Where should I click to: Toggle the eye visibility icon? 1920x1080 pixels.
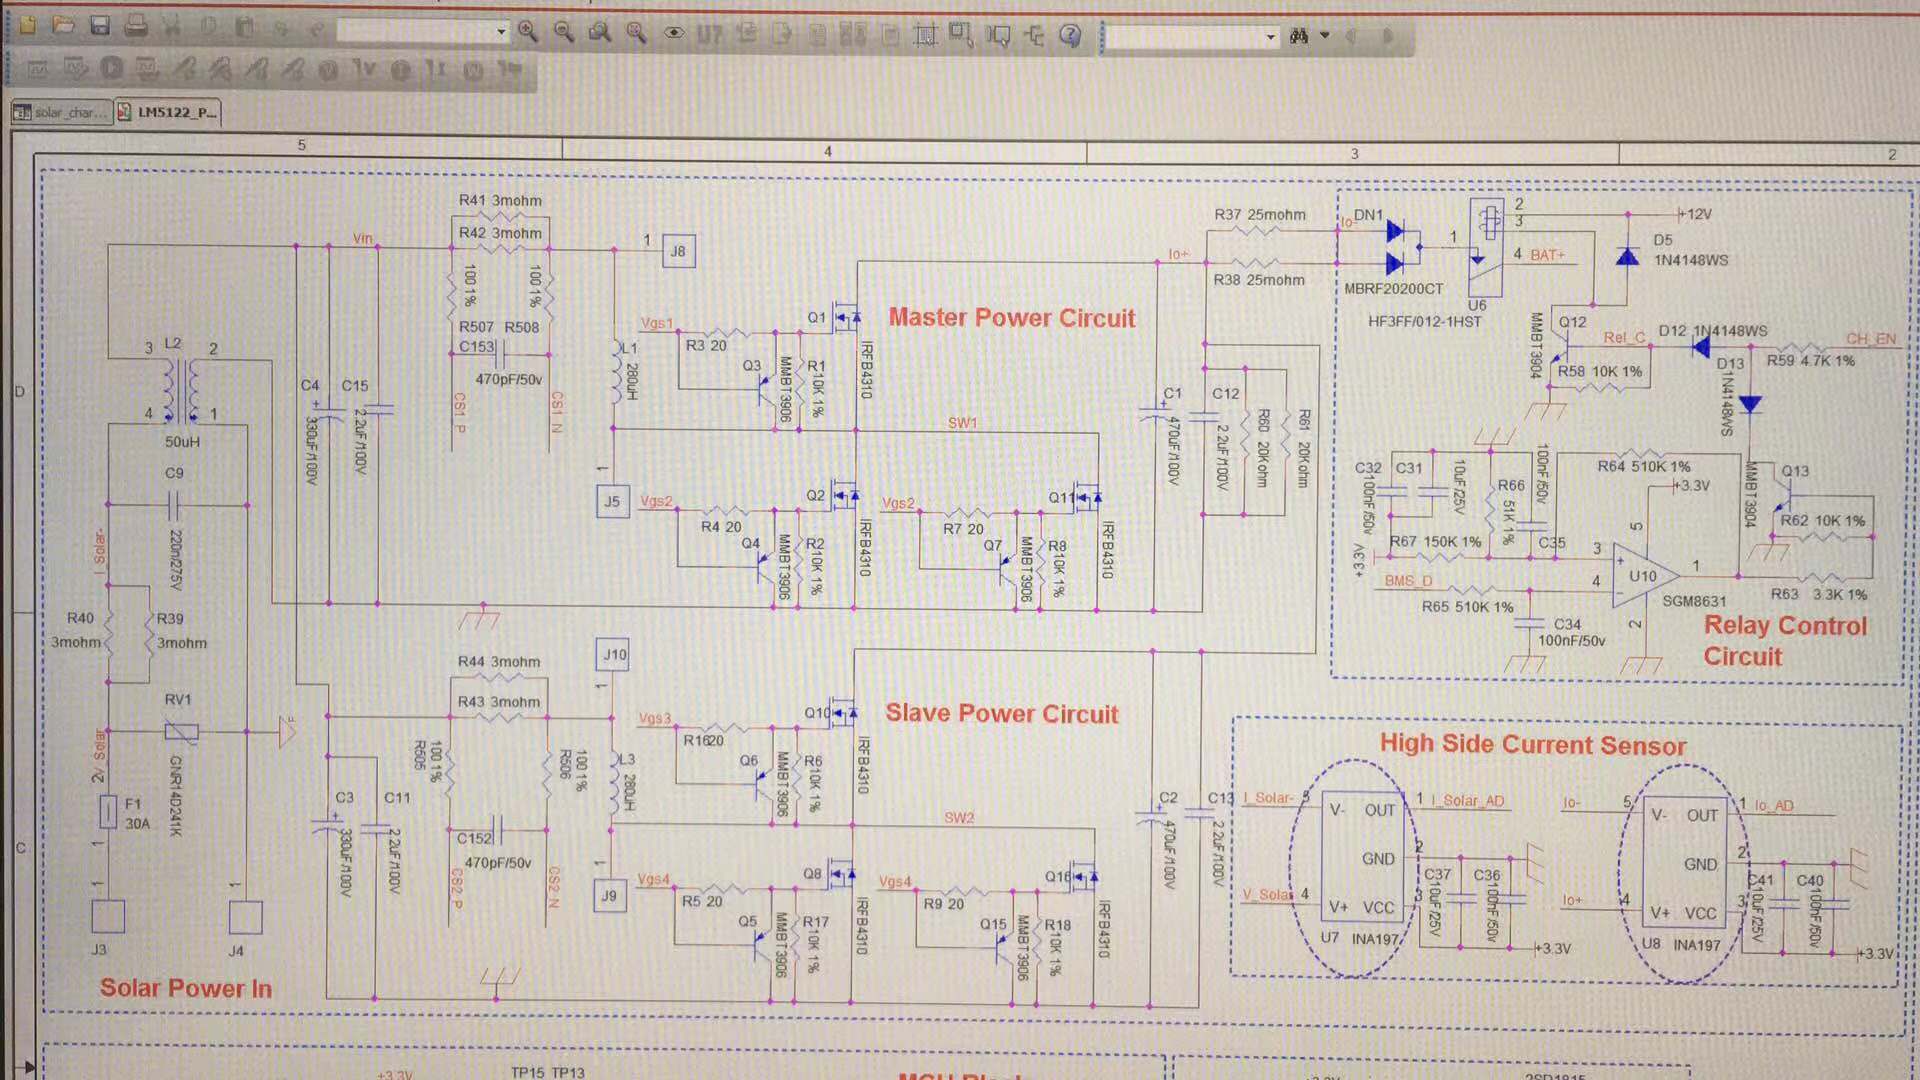(674, 33)
